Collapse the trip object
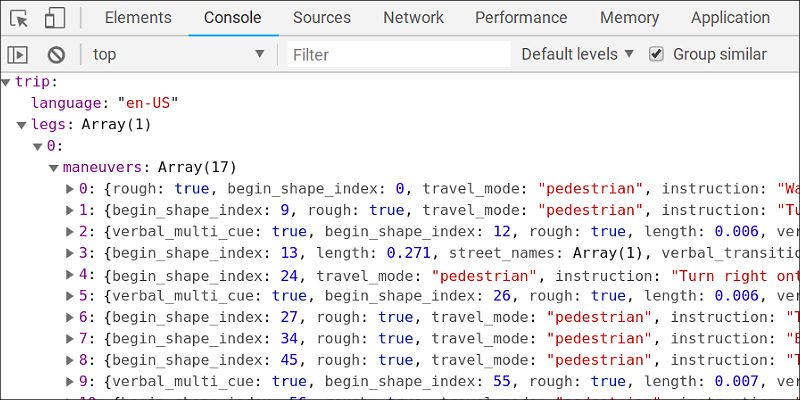Screen dimensions: 800x400 pos(5,82)
